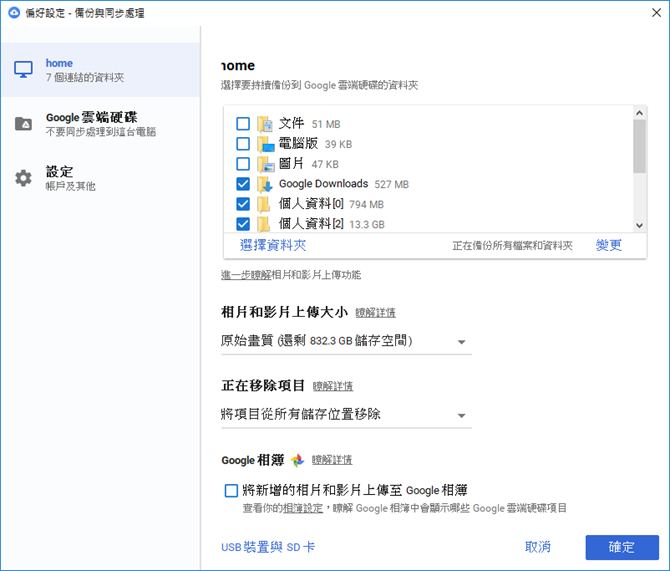Close the preferences window
The width and height of the screenshot is (670, 571).
coord(656,13)
